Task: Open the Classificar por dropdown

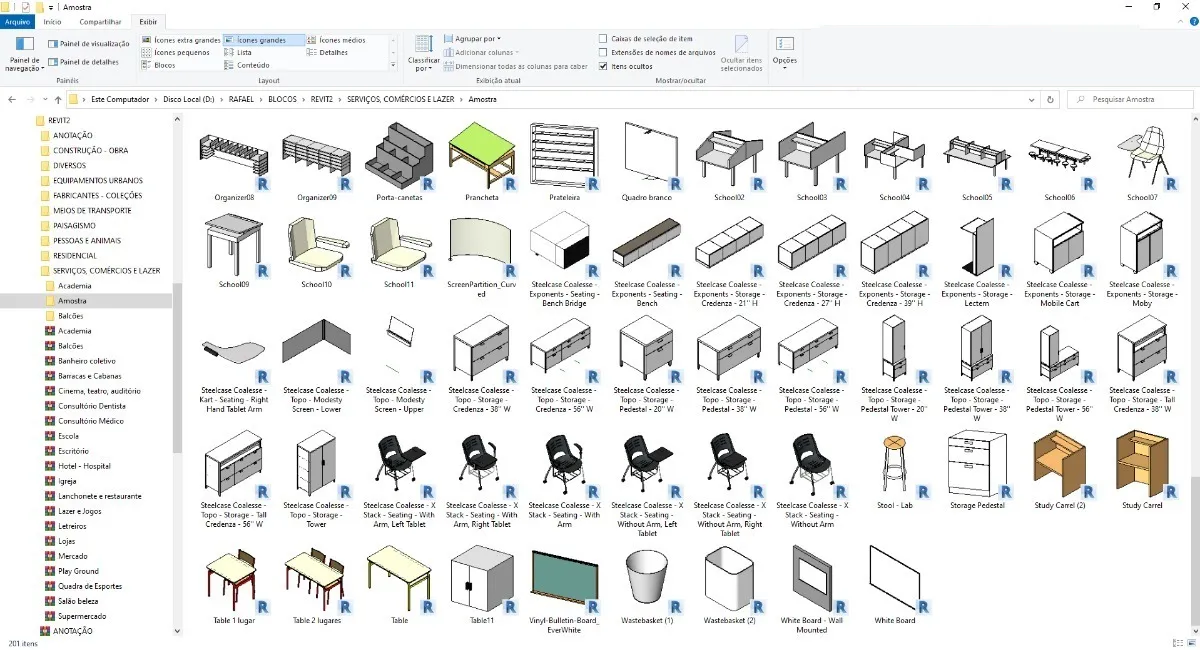Action: 423,54
